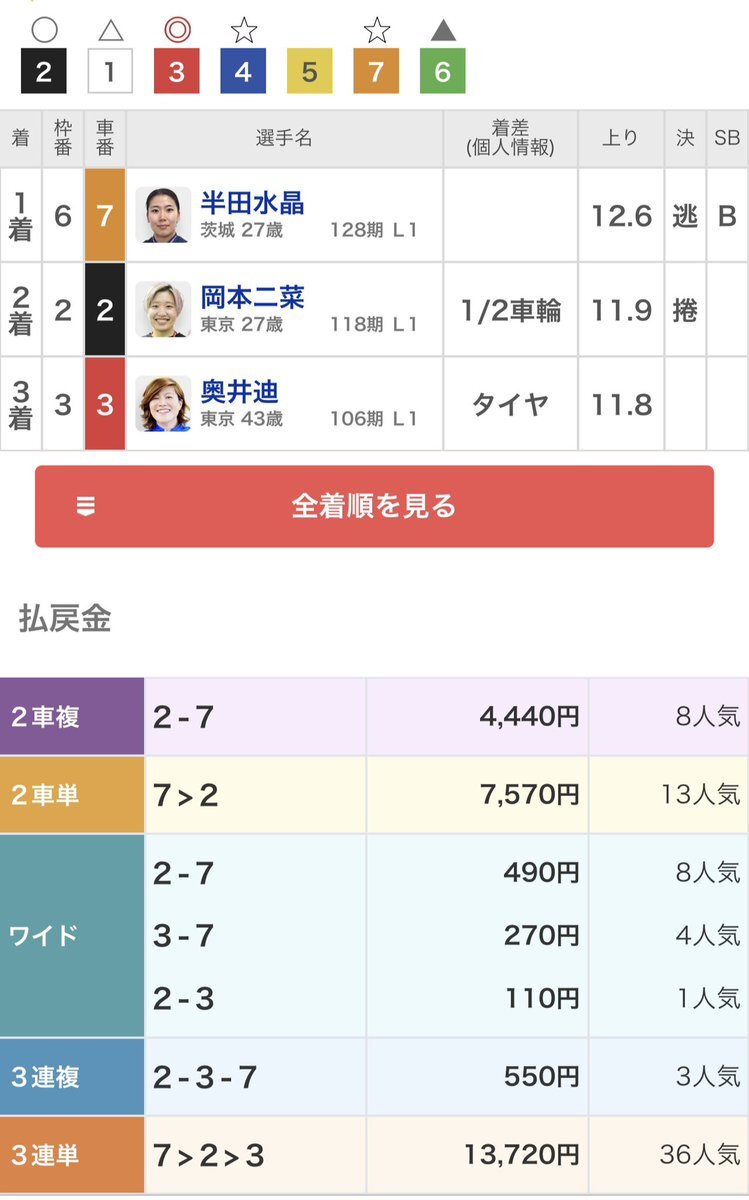
Task: Open 半田水晶 racer profile link
Action: [252, 203]
